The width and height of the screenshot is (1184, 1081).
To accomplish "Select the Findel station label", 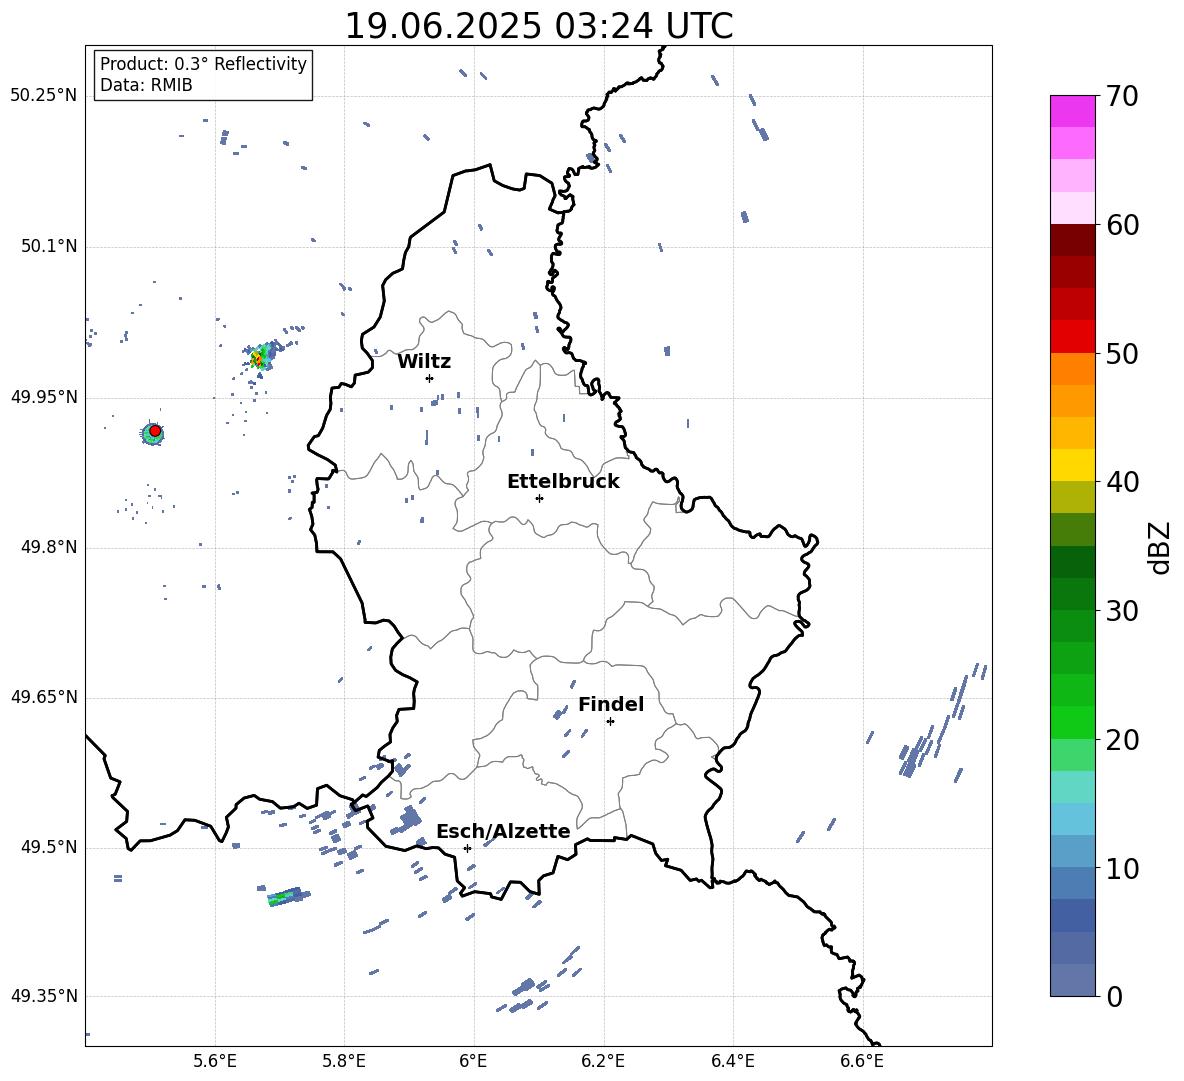I will [611, 704].
